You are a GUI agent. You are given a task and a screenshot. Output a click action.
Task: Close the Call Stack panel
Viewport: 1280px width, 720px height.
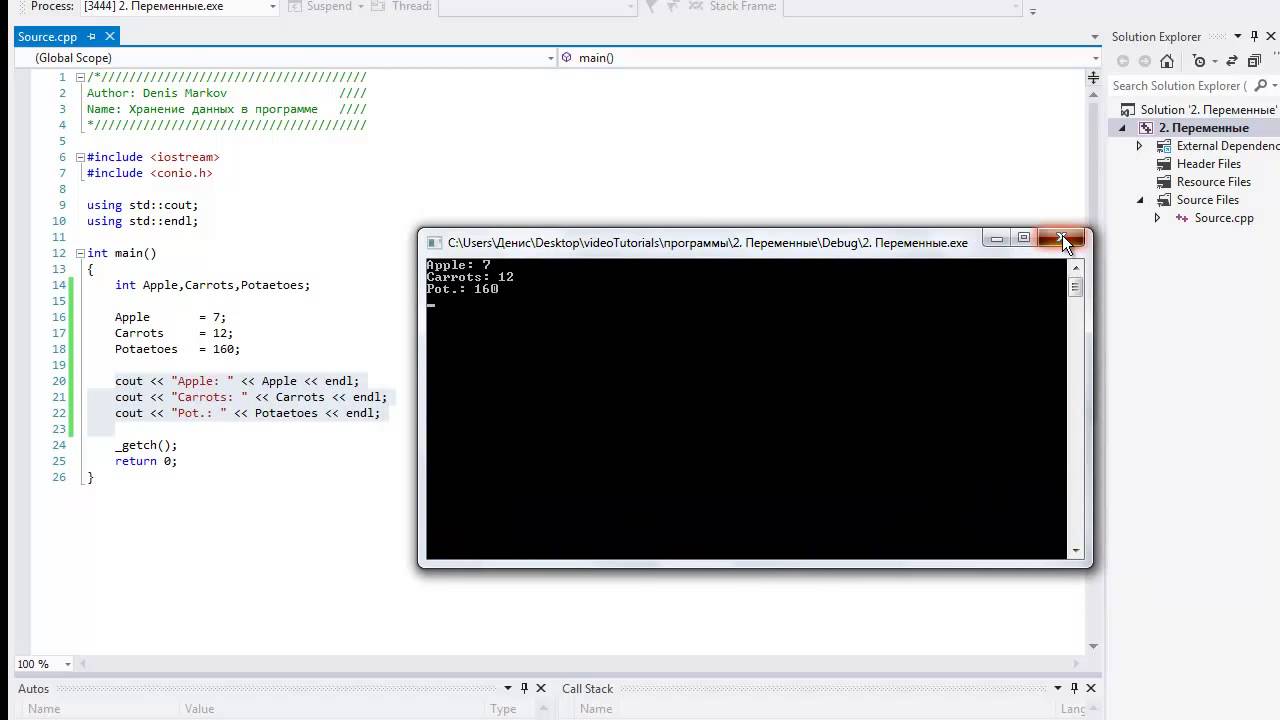1091,688
